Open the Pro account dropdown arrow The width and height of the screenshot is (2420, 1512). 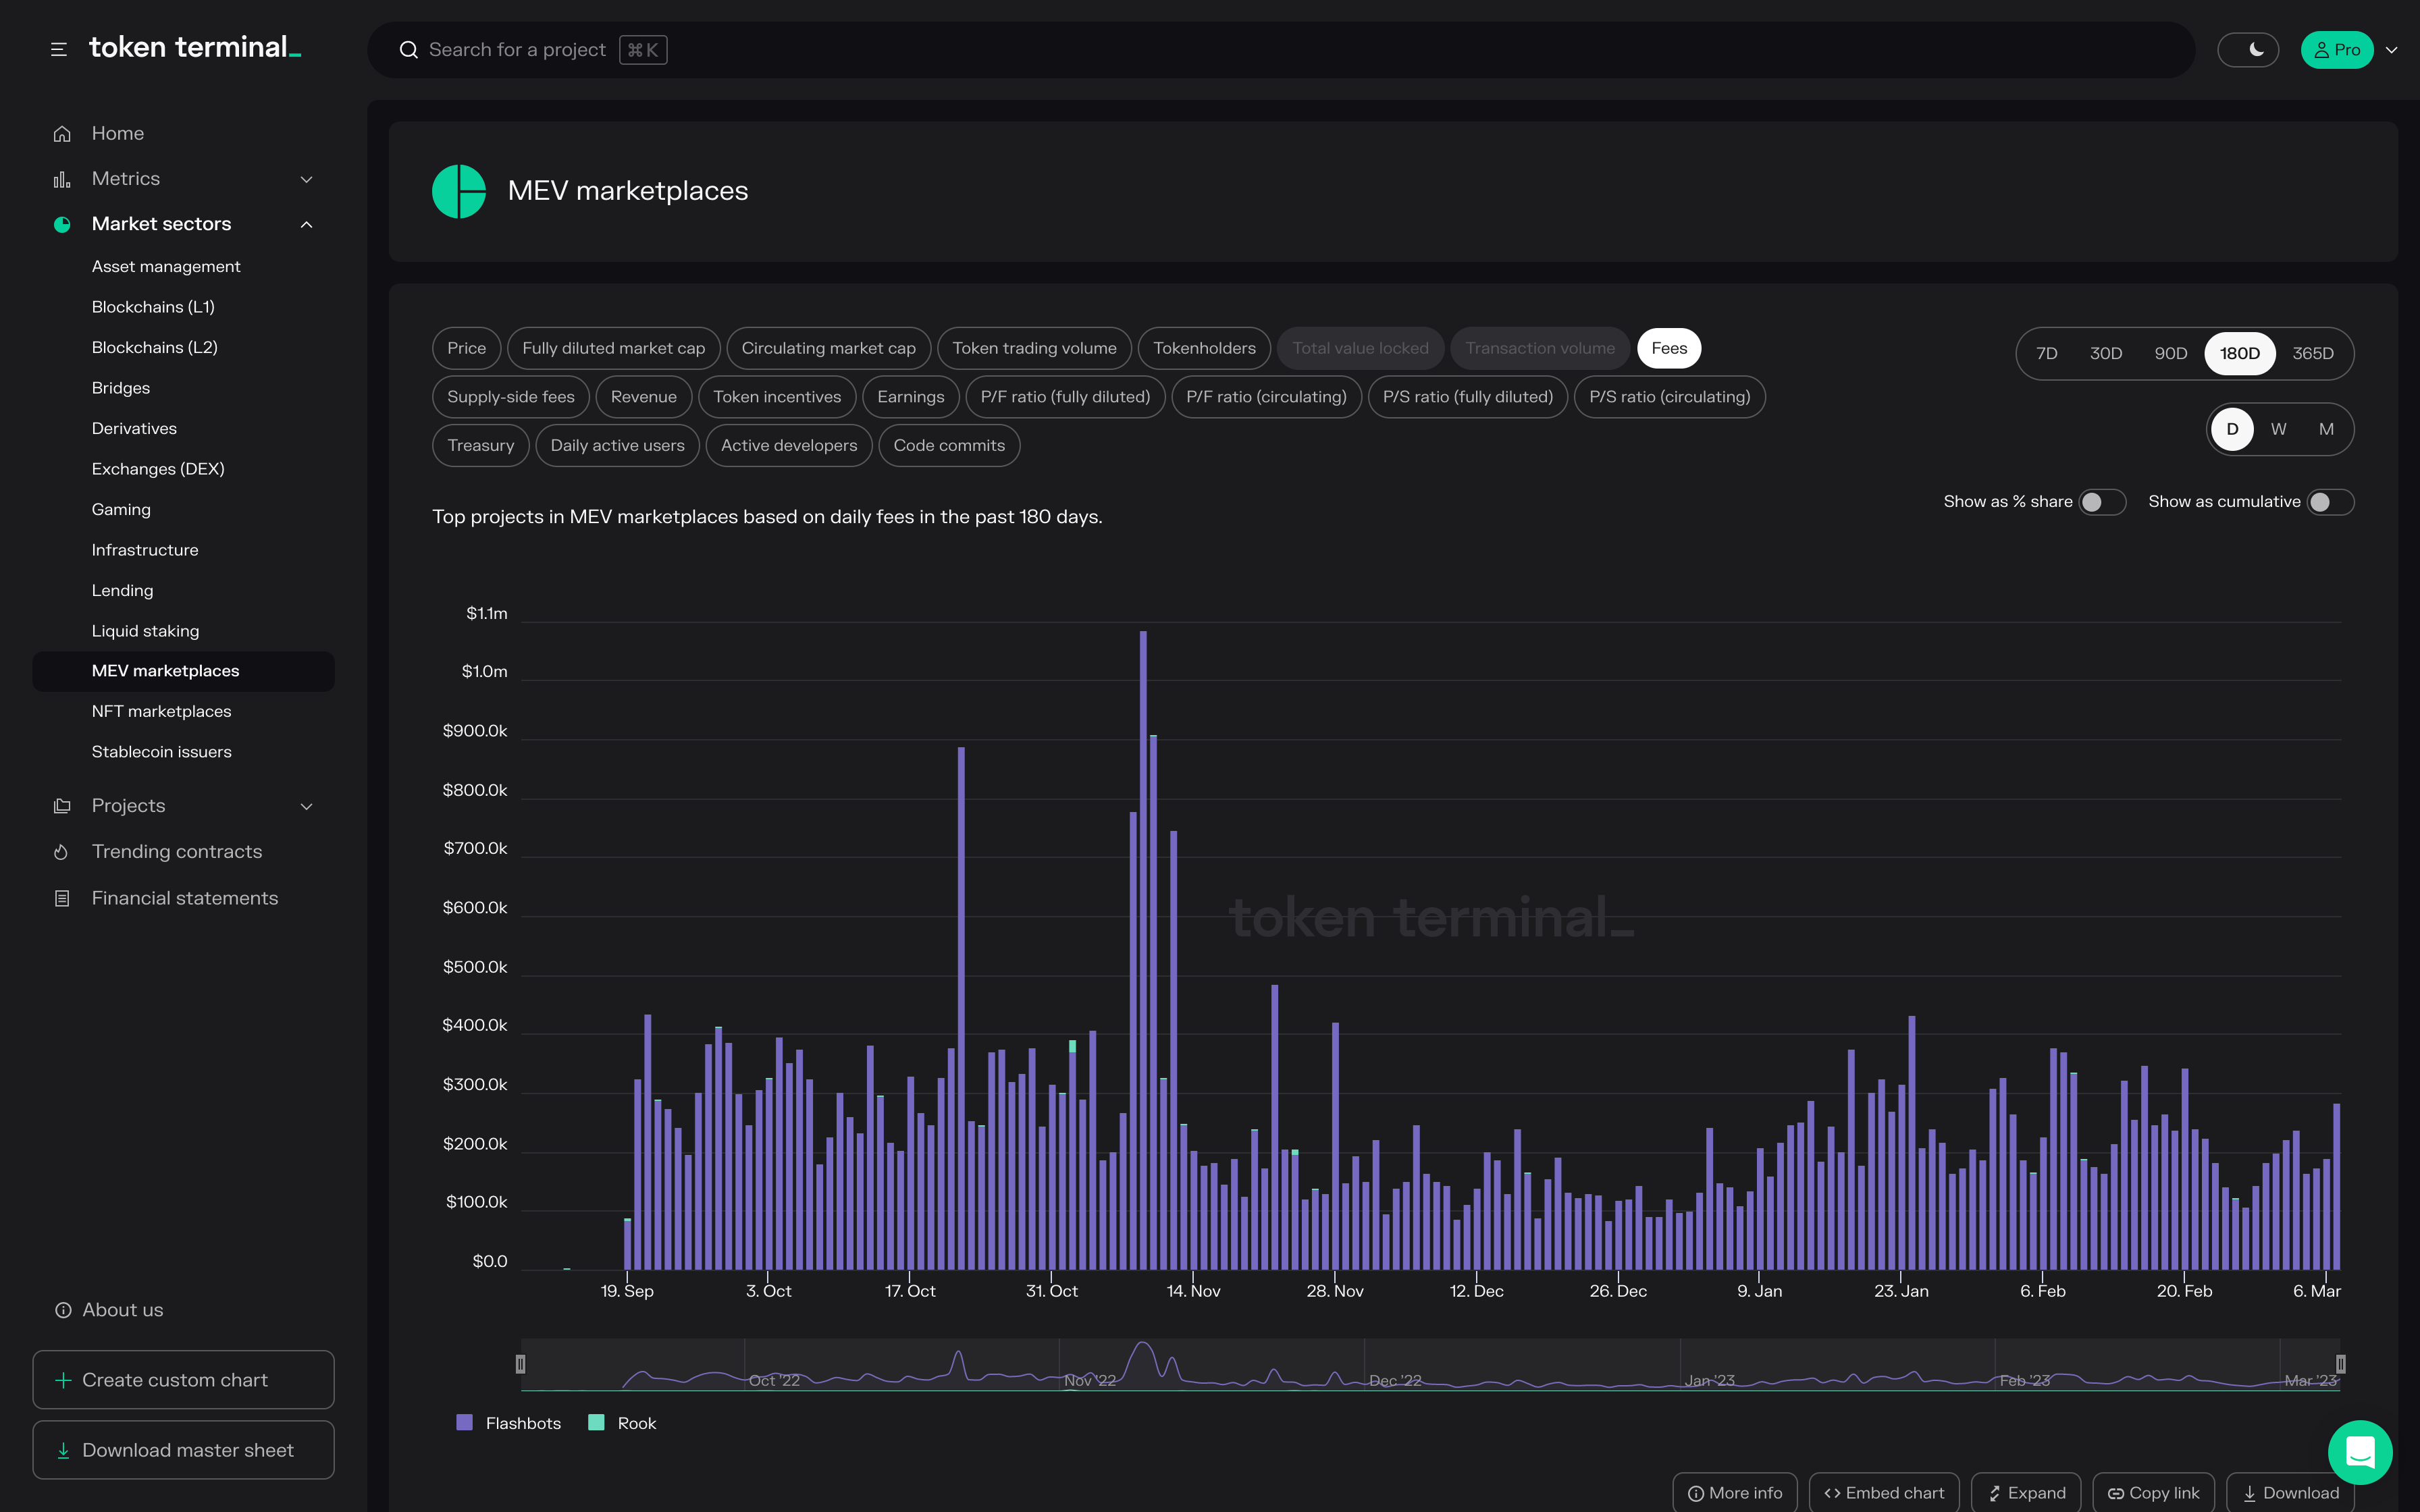click(x=2392, y=50)
